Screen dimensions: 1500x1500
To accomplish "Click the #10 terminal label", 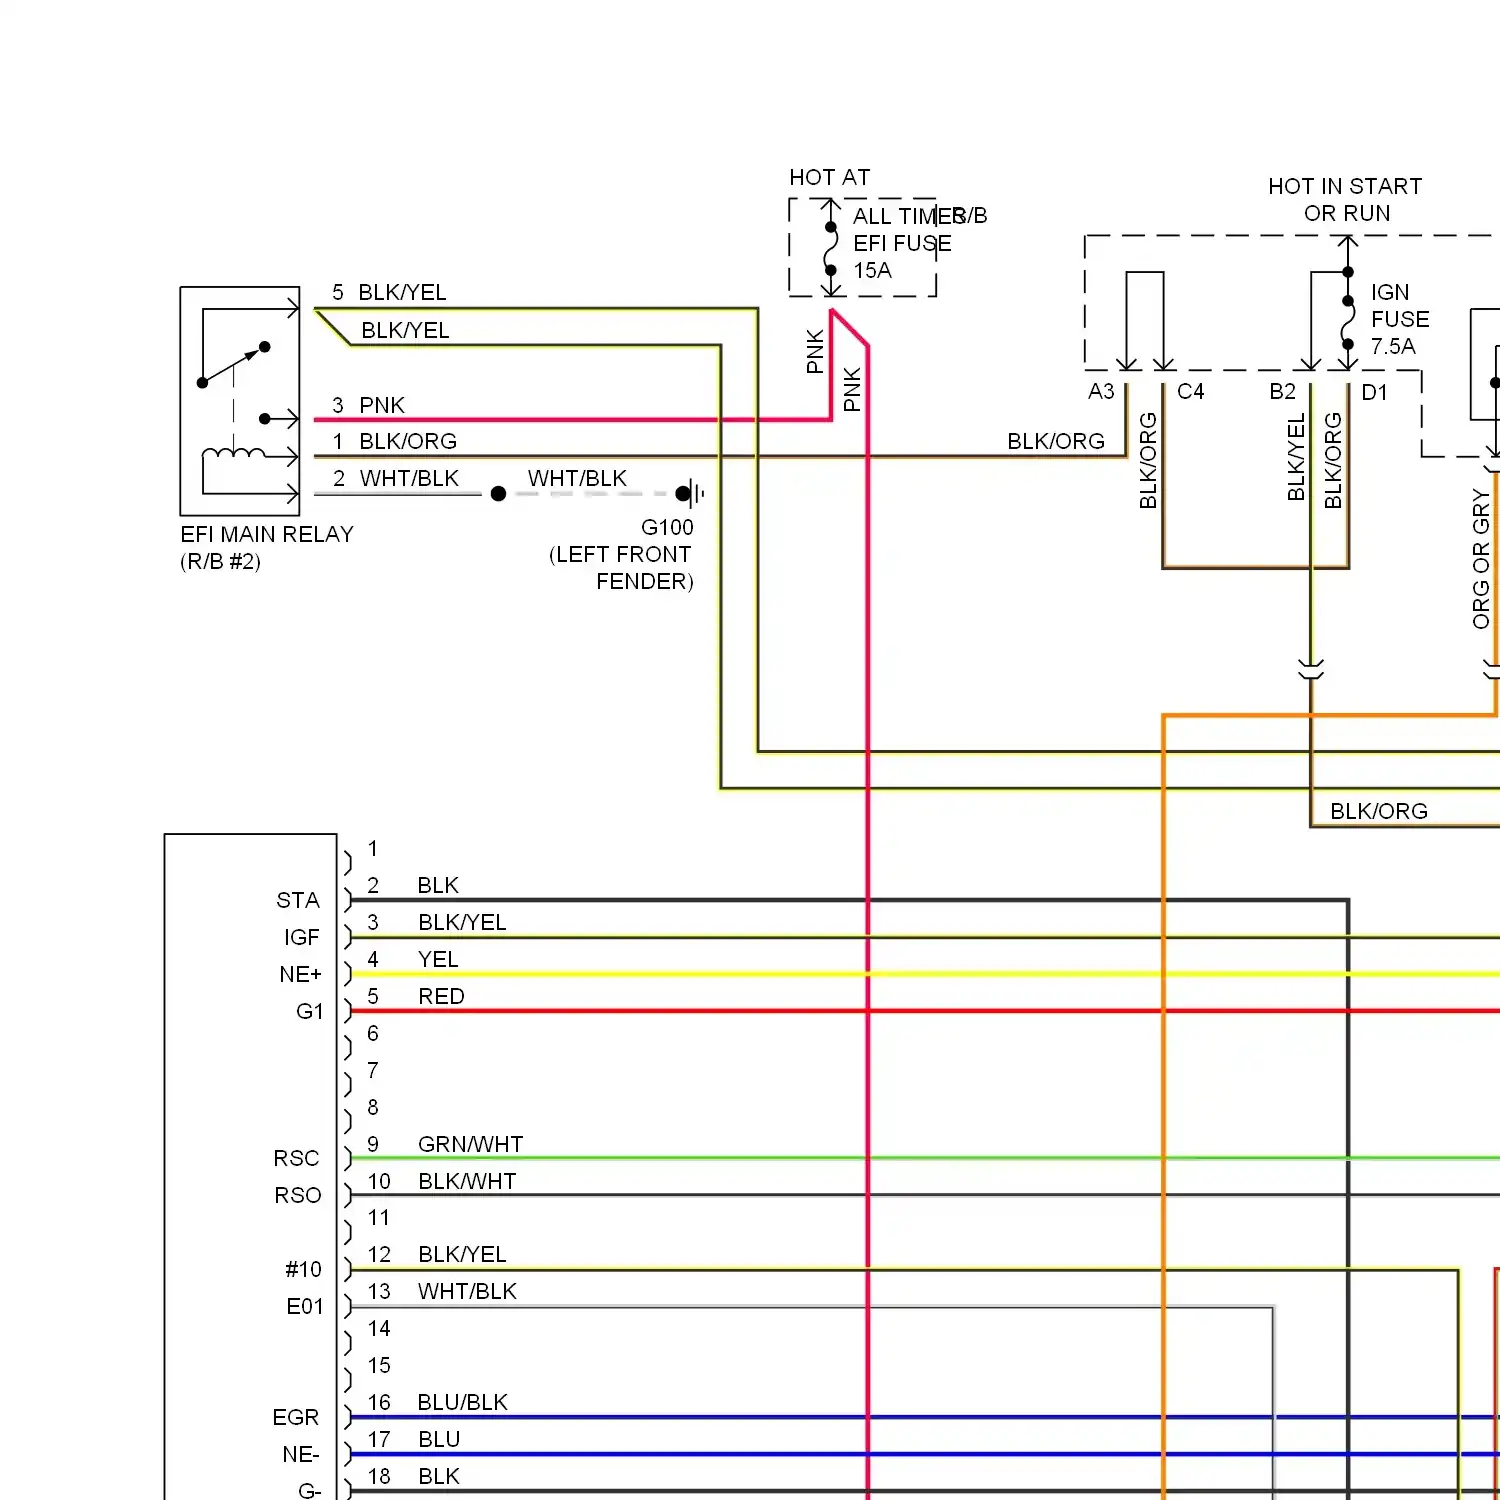I will [x=304, y=1269].
